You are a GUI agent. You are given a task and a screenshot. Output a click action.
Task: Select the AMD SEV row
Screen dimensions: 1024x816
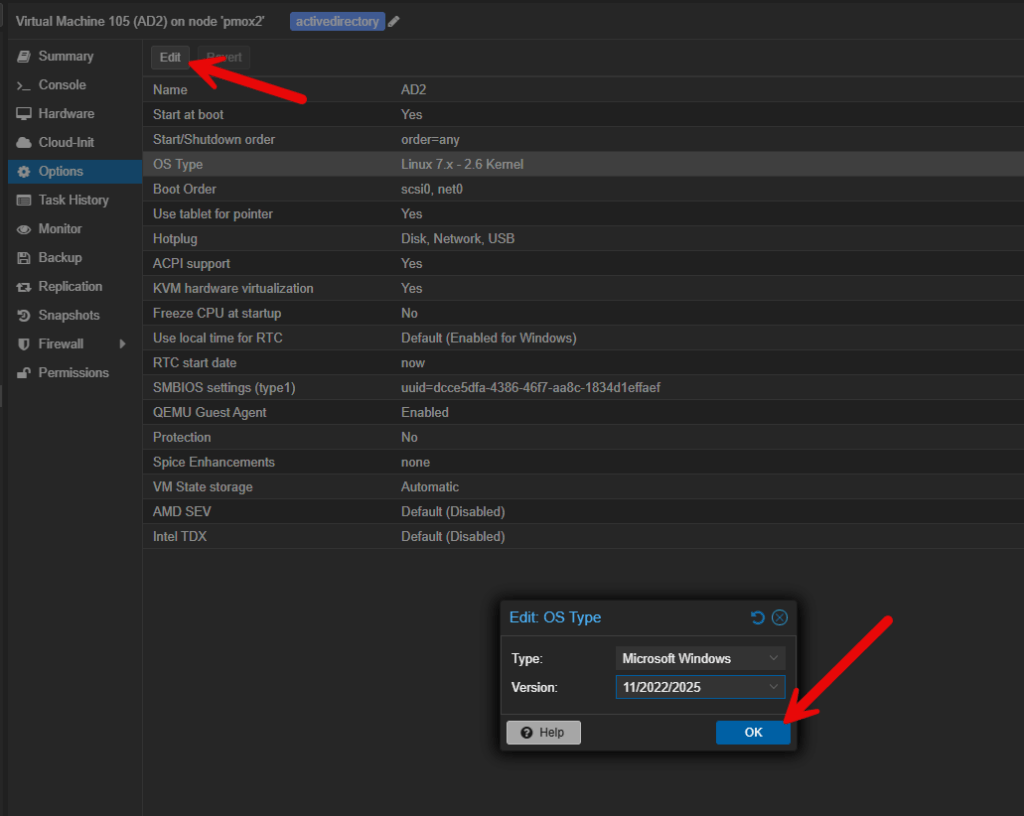coord(583,511)
